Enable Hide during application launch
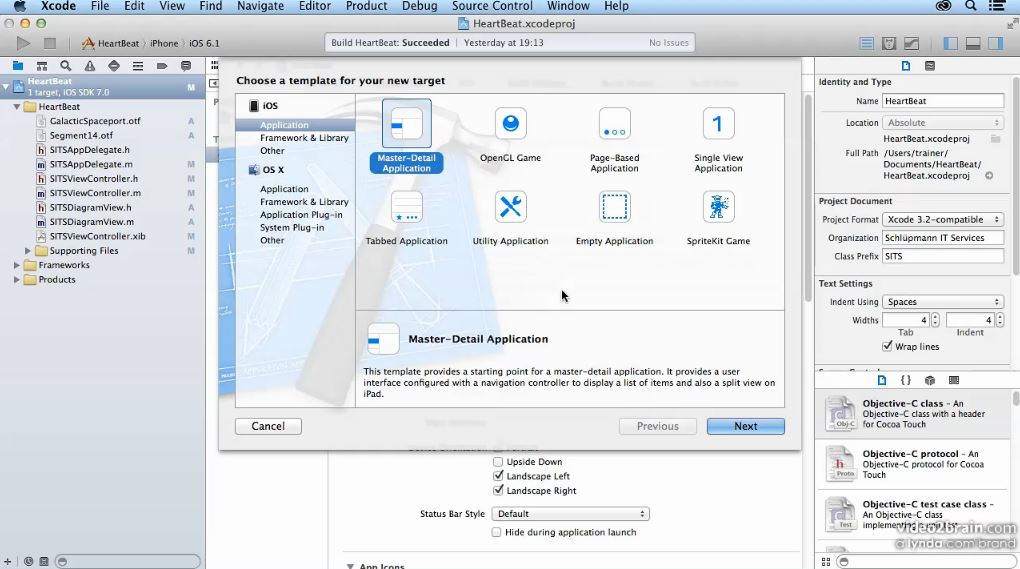Image resolution: width=1020 pixels, height=569 pixels. tap(496, 532)
